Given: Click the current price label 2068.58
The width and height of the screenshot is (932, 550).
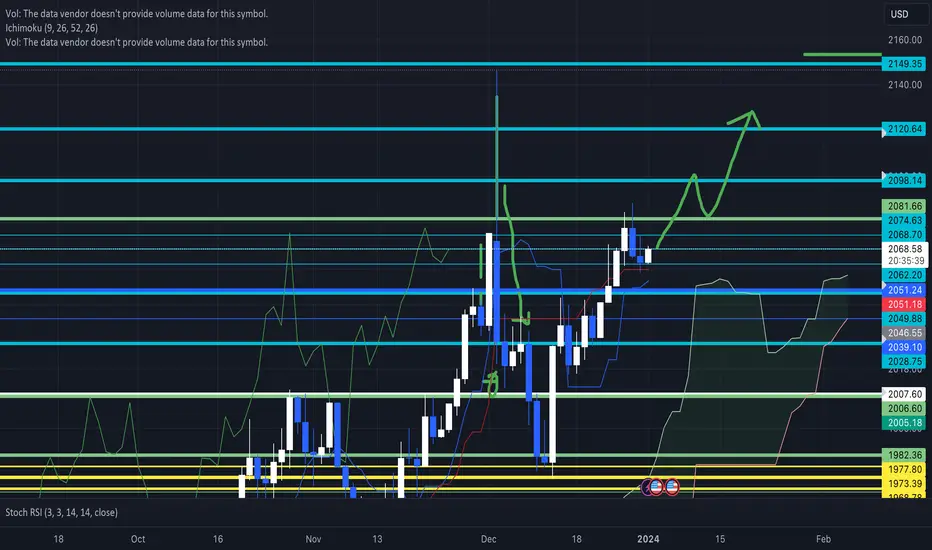Looking at the screenshot, I should click(x=905, y=249).
